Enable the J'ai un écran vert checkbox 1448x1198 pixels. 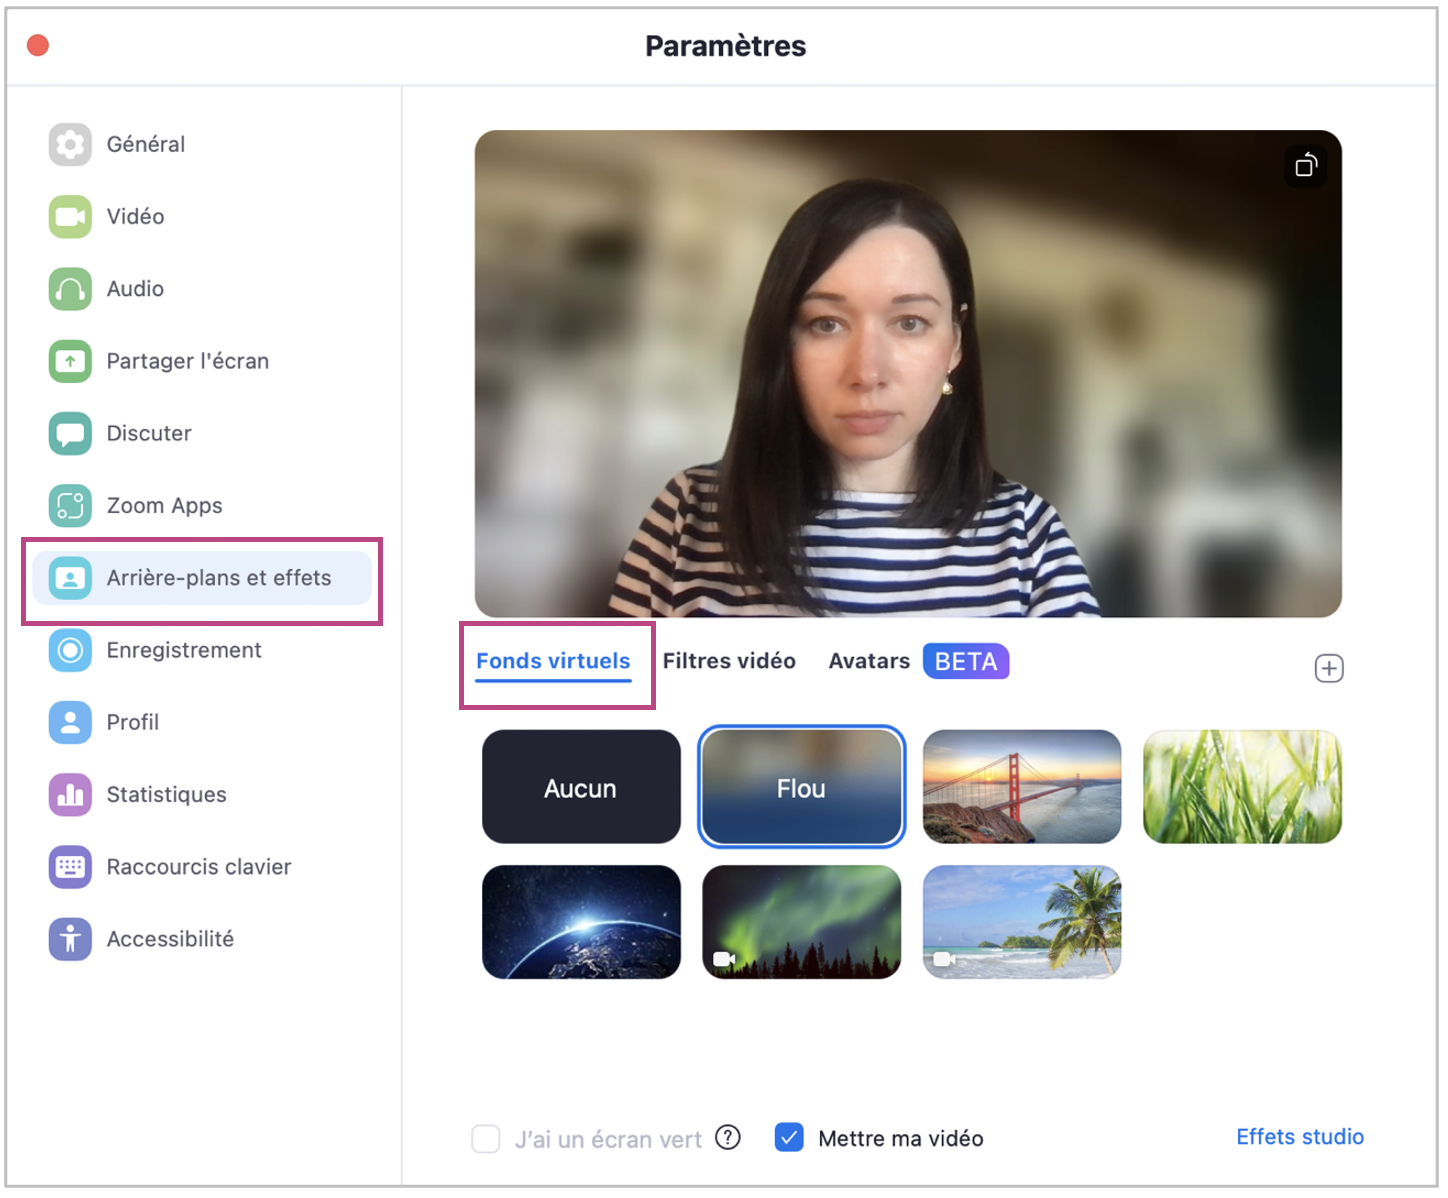point(486,1139)
